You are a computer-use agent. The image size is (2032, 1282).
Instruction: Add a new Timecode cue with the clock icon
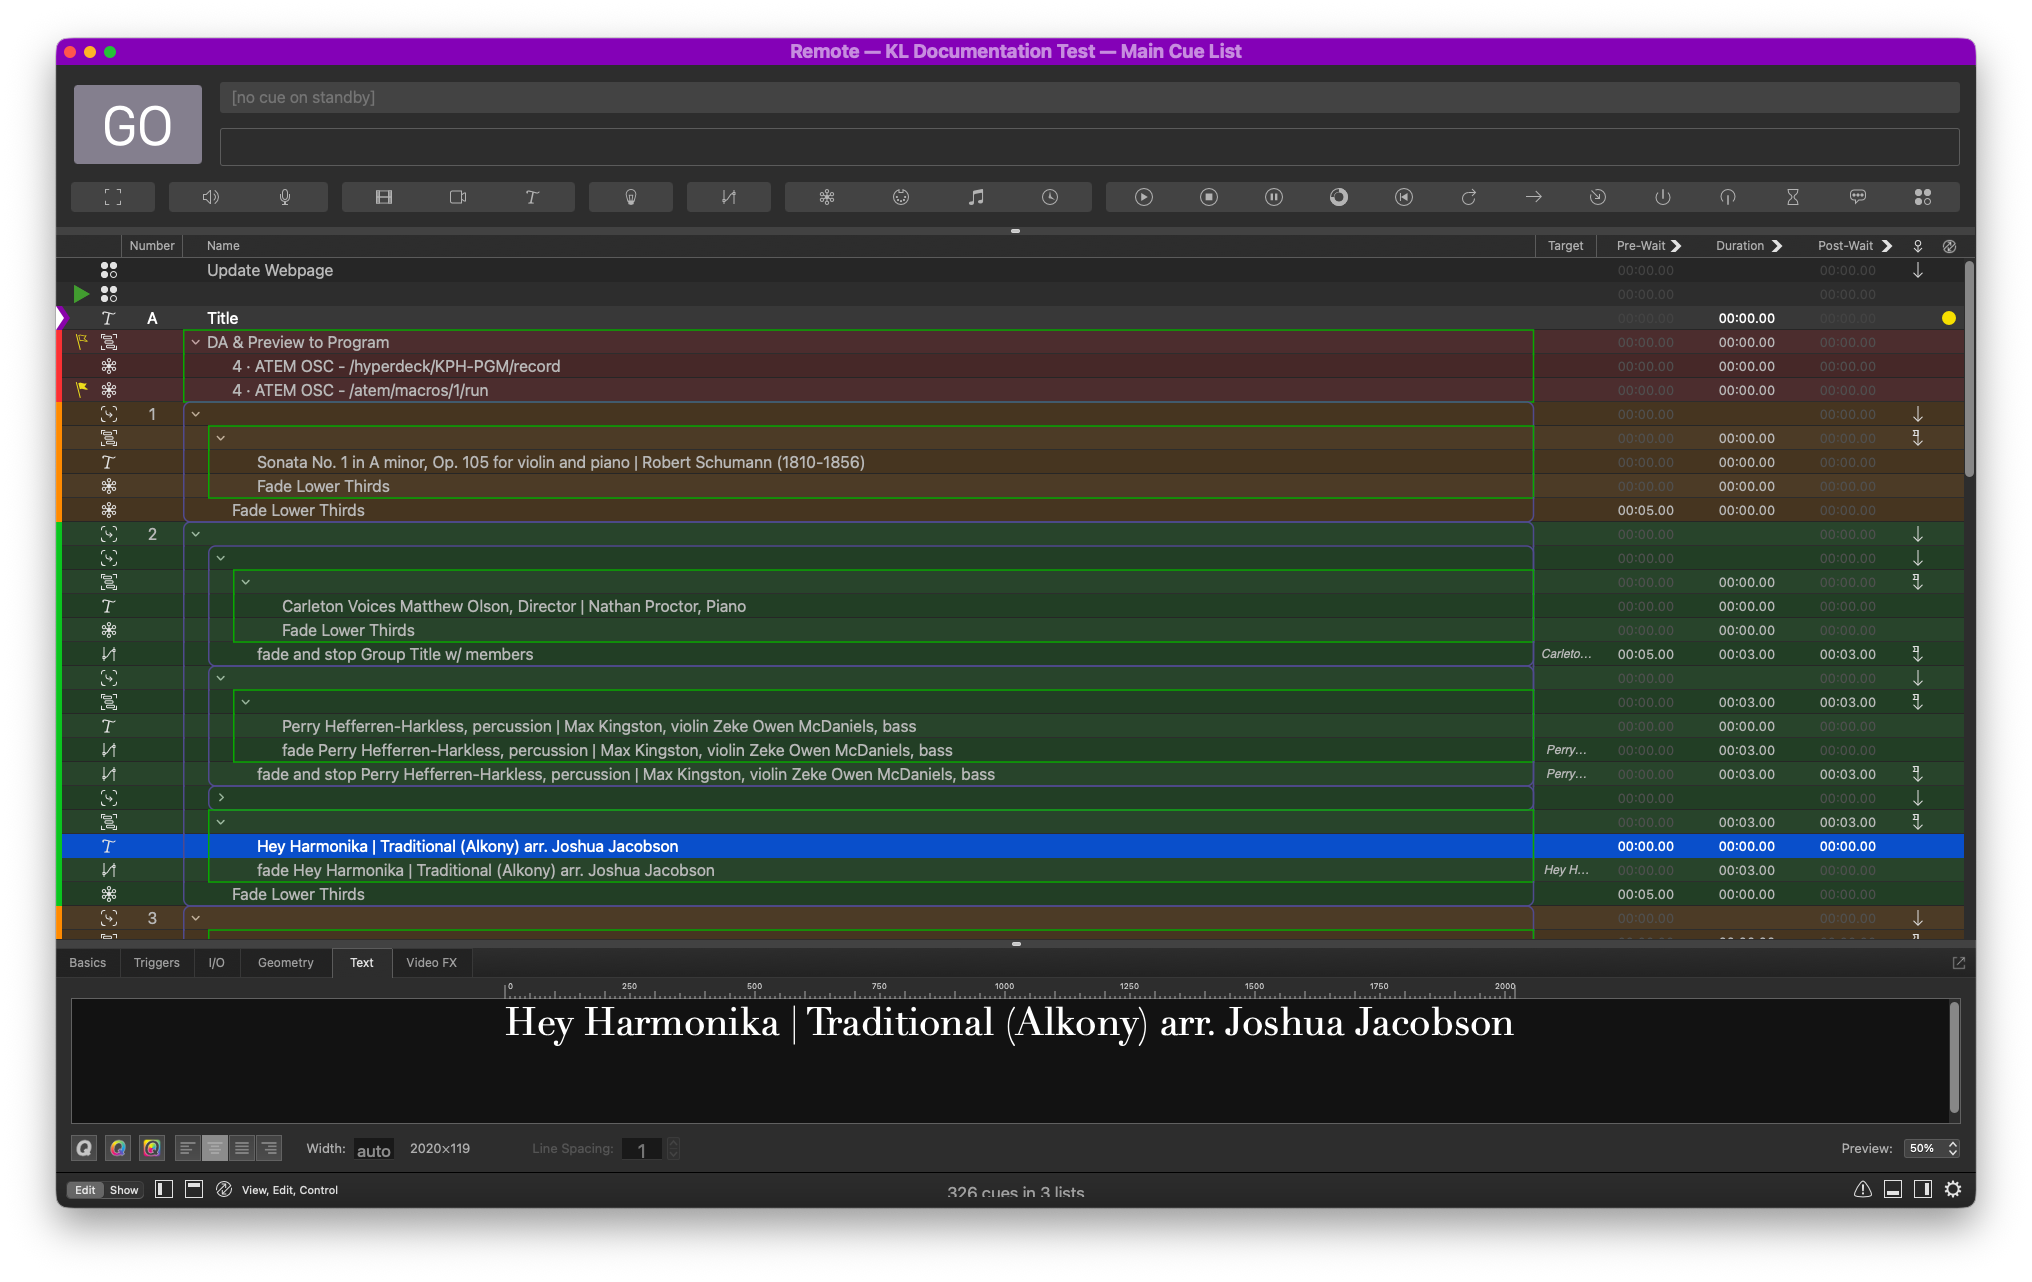(1050, 197)
